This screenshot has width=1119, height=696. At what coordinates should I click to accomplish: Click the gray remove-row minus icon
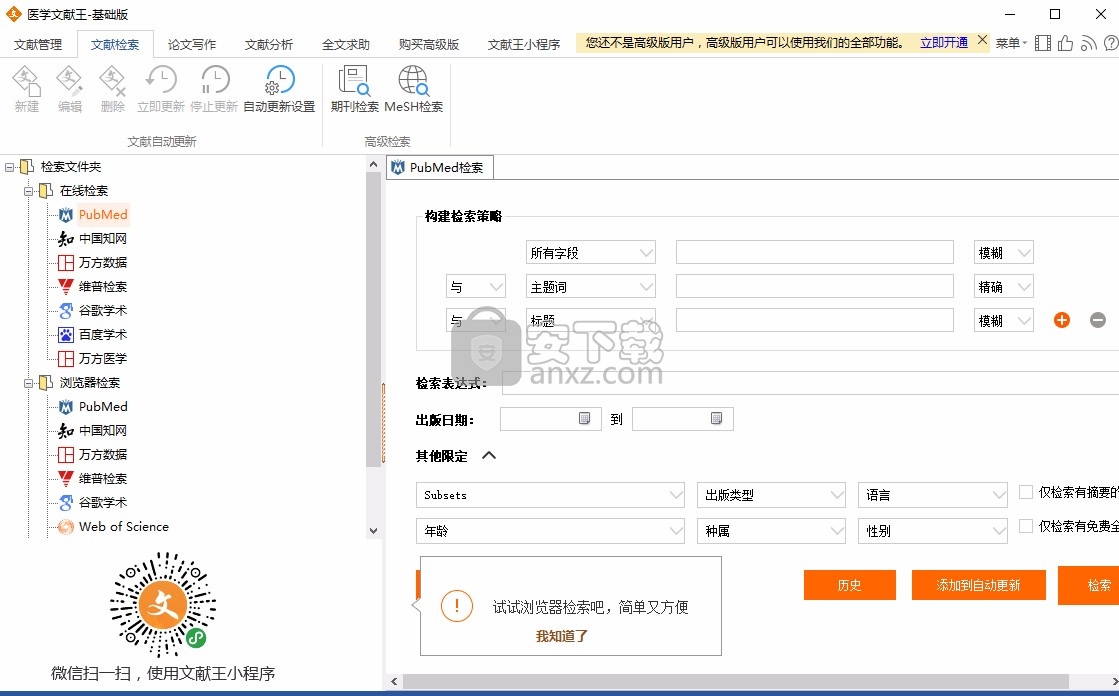1098,321
